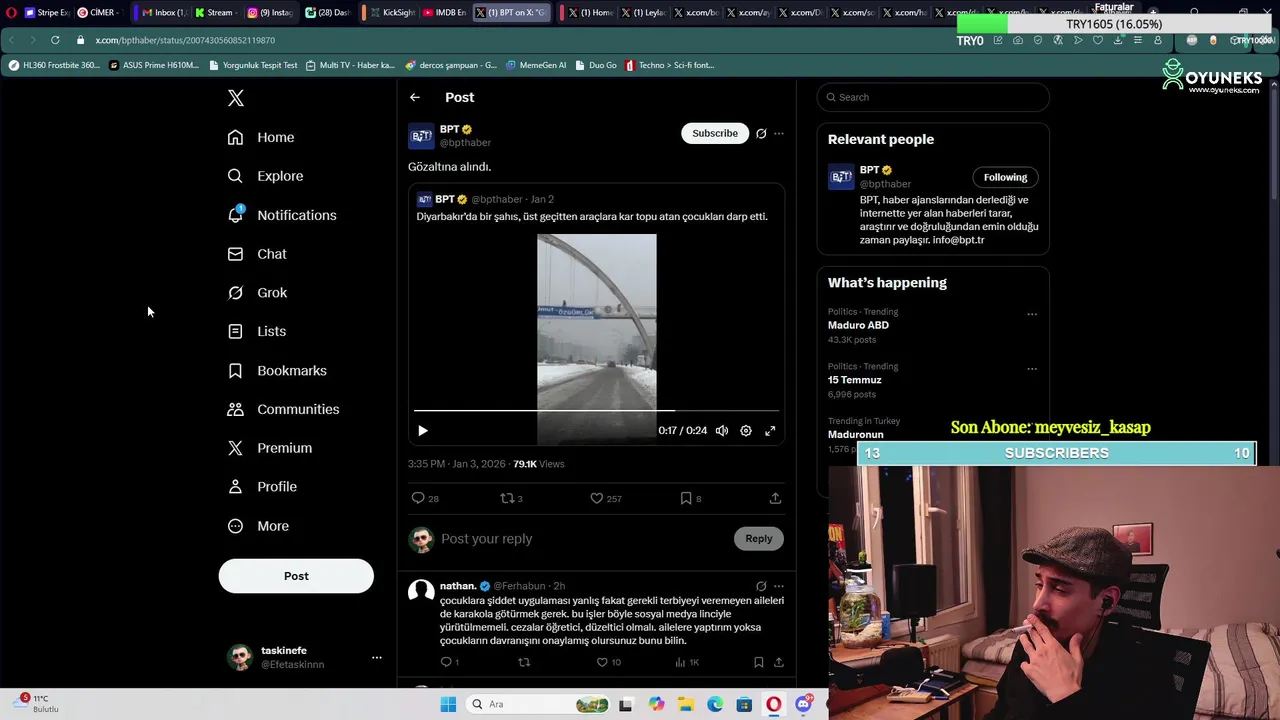Viewport: 1280px width, 720px height.
Task: Bookmark the post with 8 bookmarks
Action: point(690,498)
